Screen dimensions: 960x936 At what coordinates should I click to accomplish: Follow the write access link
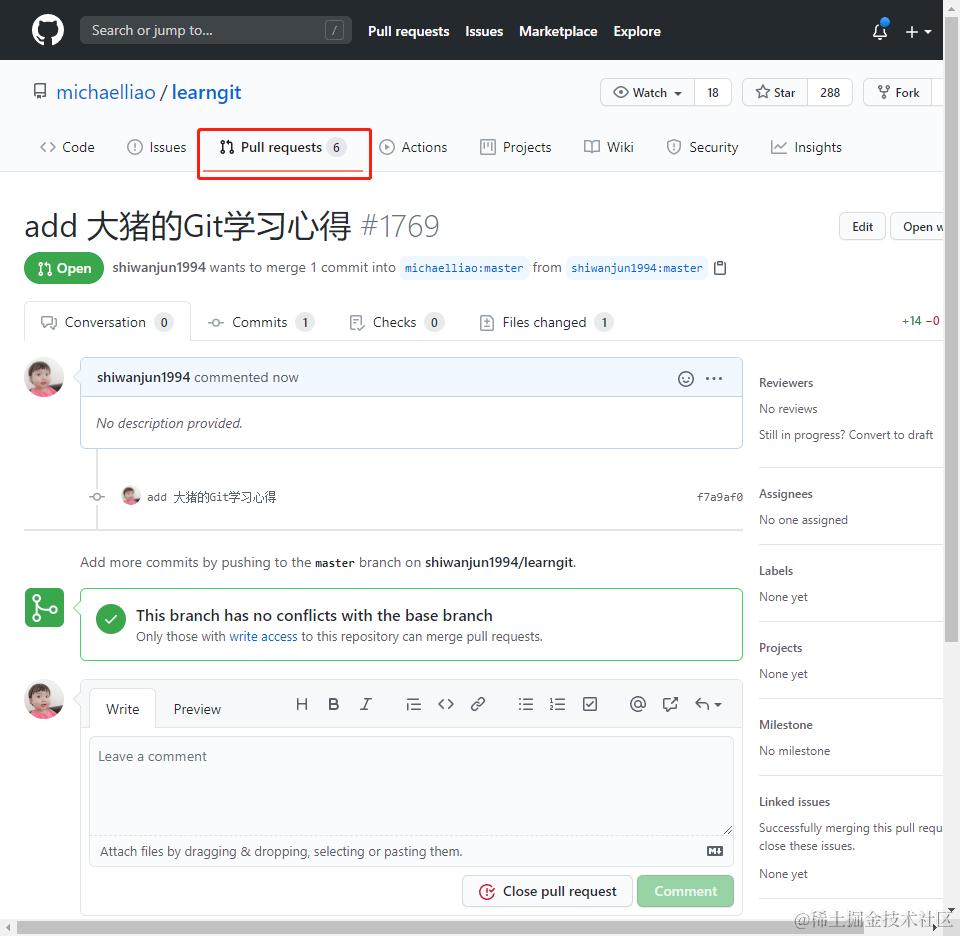pos(263,637)
